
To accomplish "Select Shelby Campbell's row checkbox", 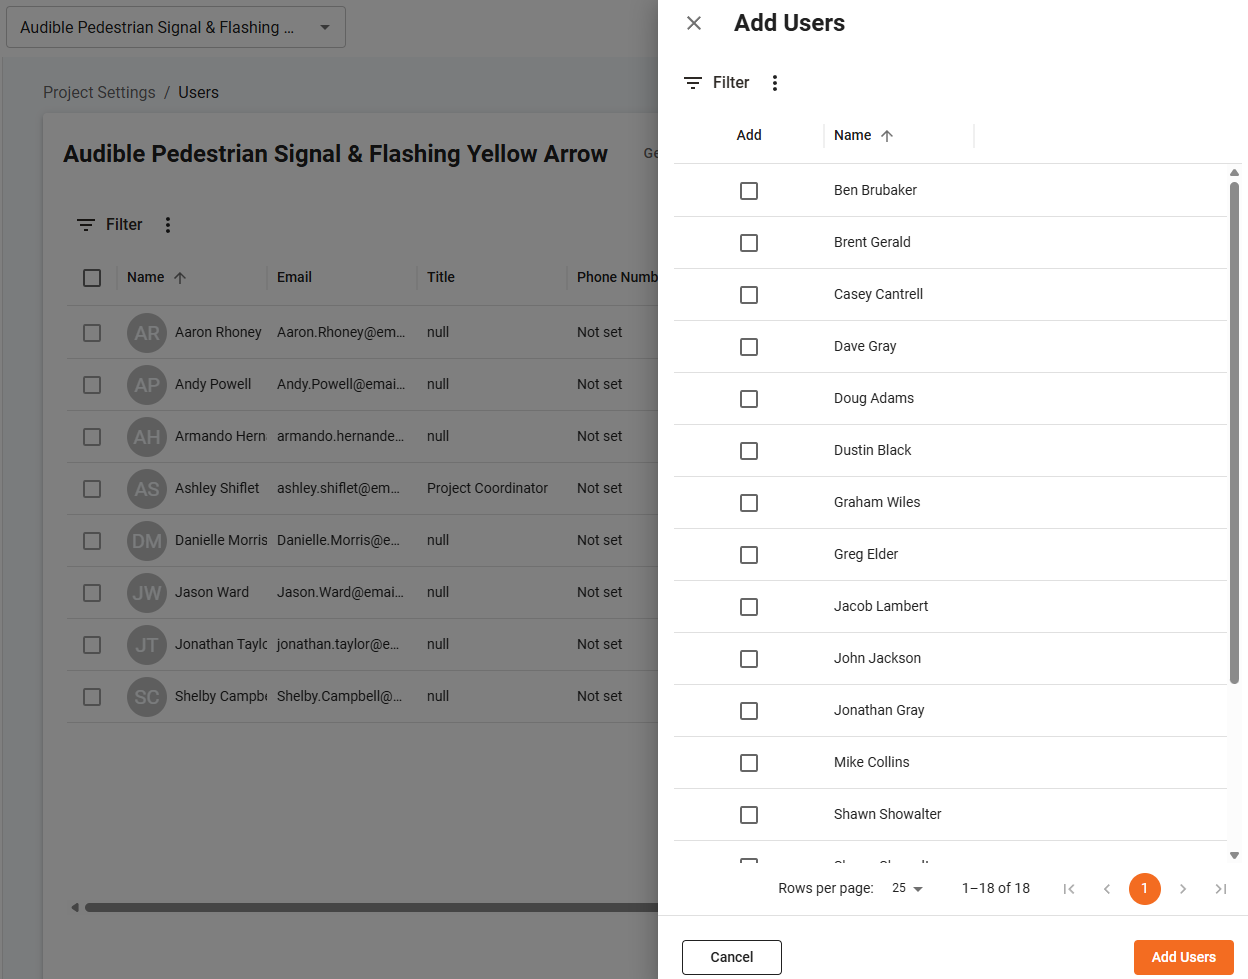I will point(92,697).
